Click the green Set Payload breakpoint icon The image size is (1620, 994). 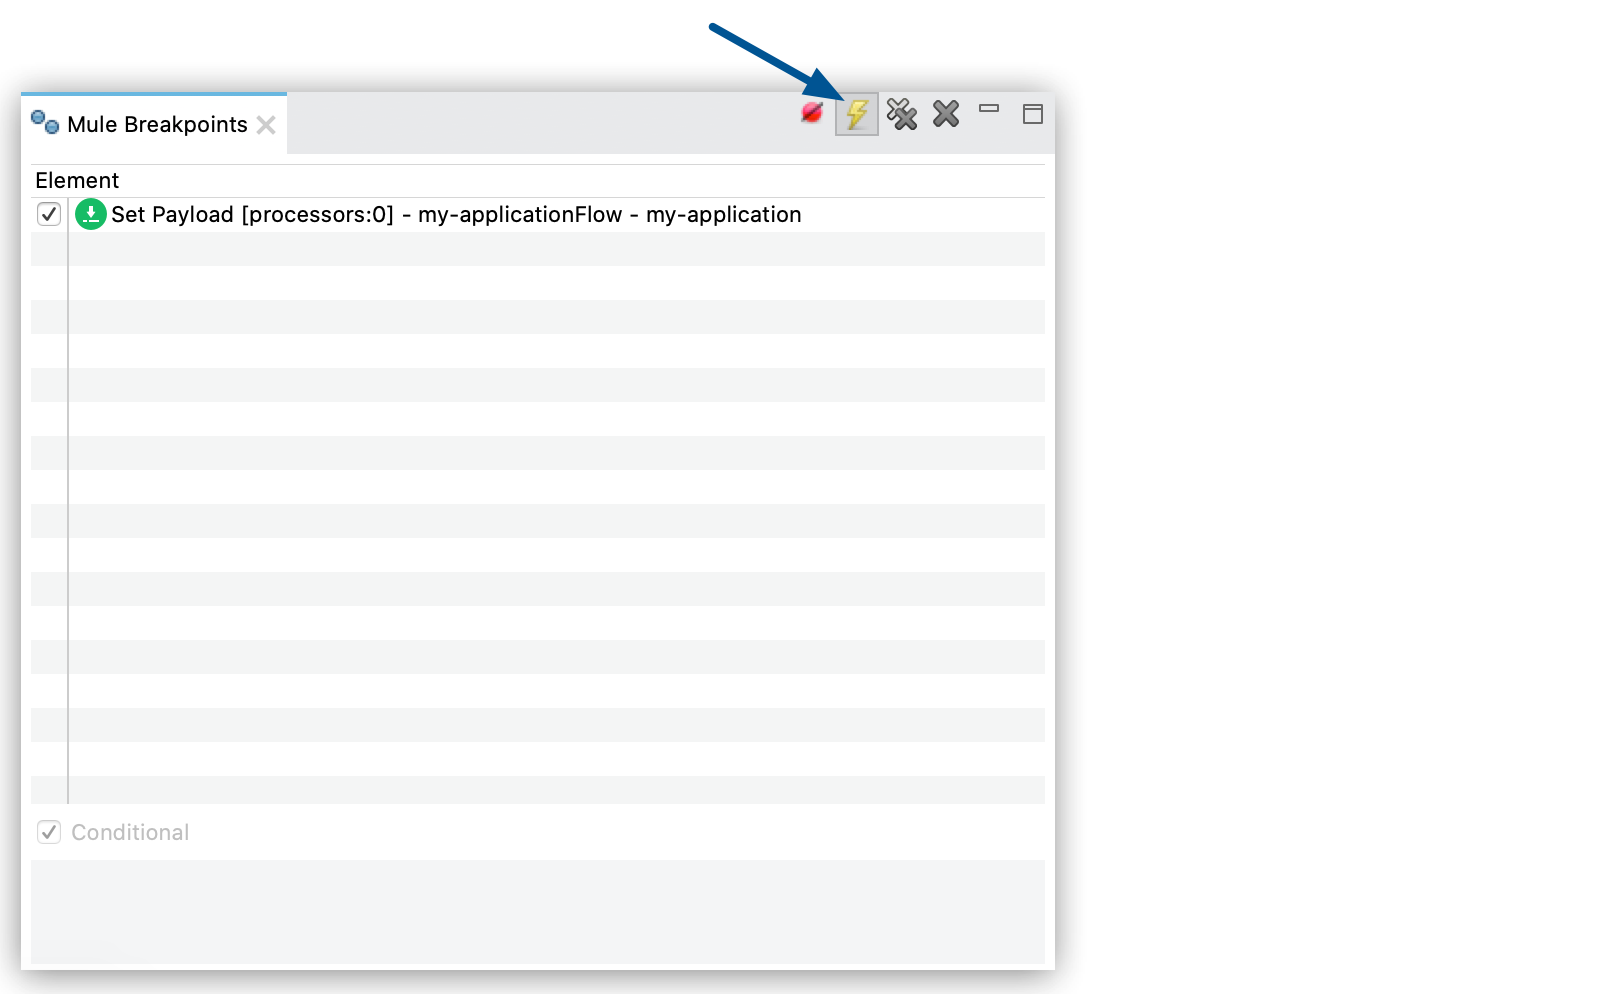(90, 214)
